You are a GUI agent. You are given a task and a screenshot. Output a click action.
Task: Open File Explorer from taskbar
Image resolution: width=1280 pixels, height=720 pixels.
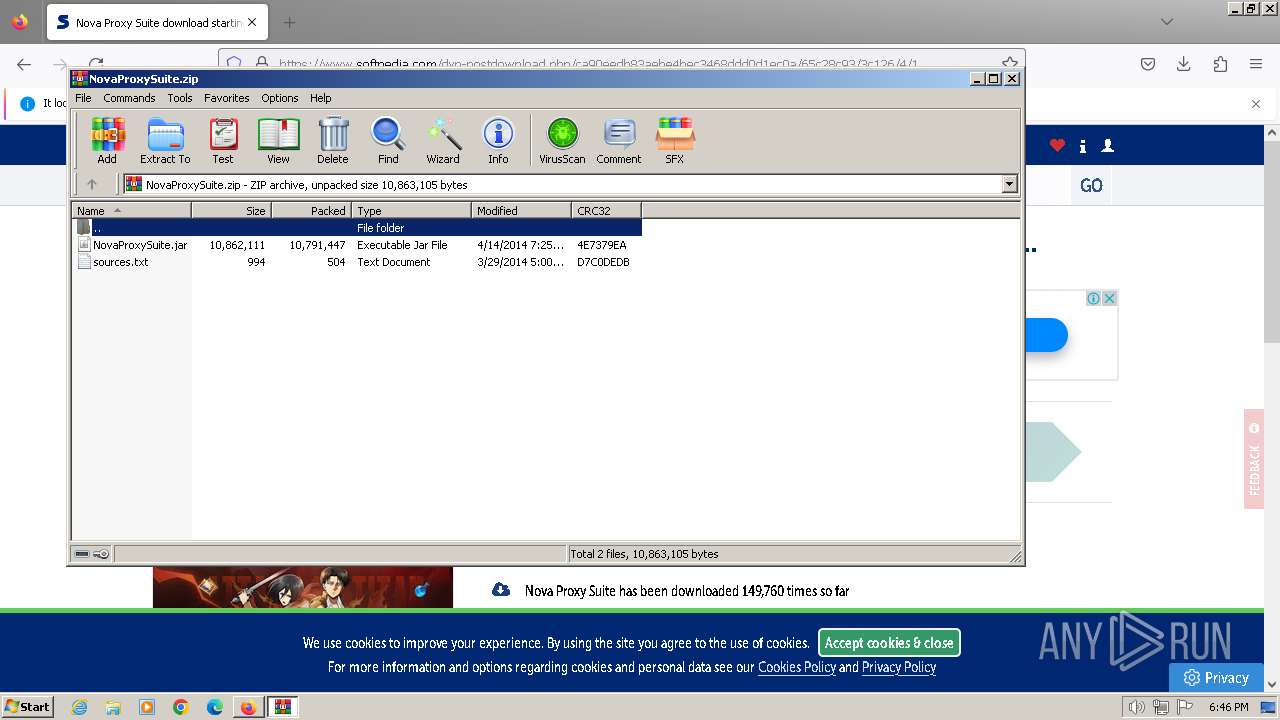(x=113, y=707)
